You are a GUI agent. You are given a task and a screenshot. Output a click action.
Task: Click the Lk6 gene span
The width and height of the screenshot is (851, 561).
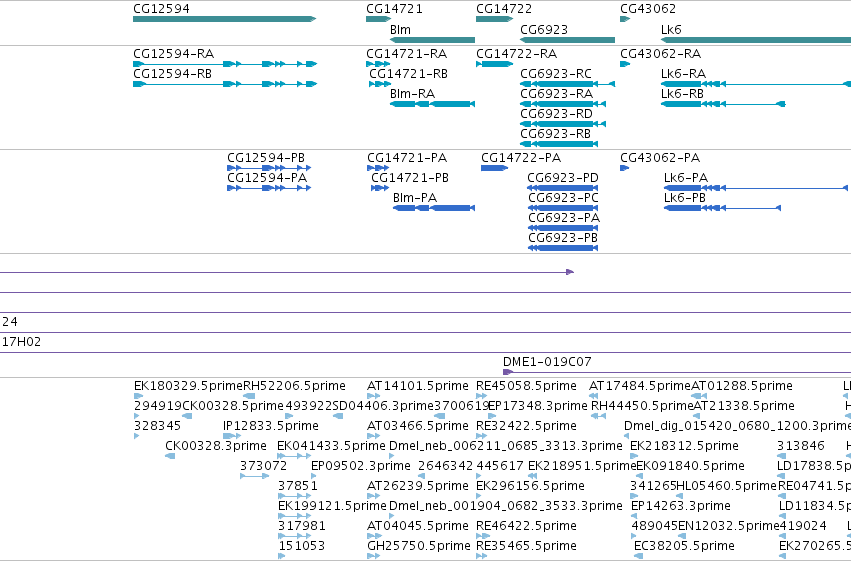756,40
